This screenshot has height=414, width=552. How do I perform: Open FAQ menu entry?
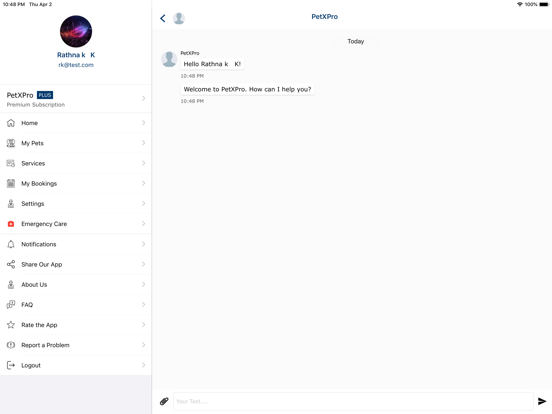tap(76, 305)
